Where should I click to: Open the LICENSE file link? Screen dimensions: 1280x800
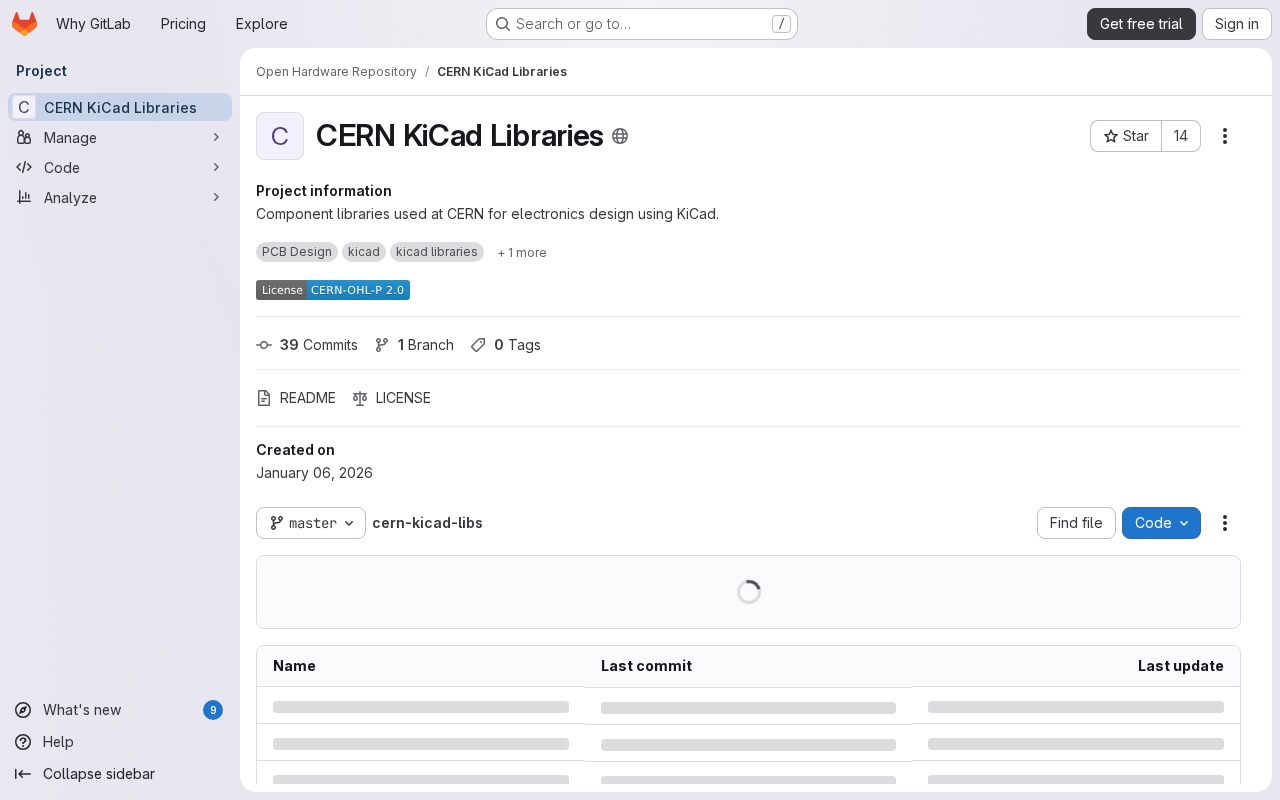click(x=391, y=398)
